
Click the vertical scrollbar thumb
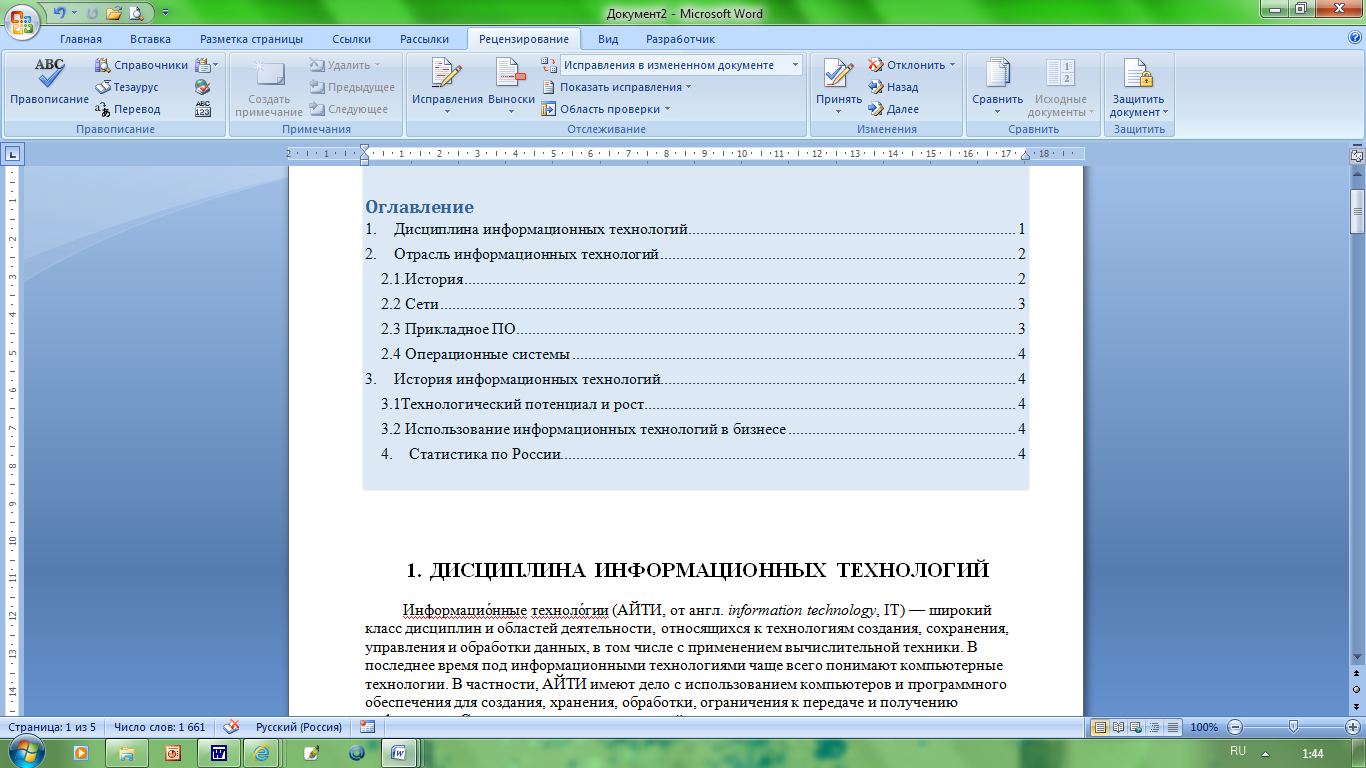click(x=1357, y=210)
